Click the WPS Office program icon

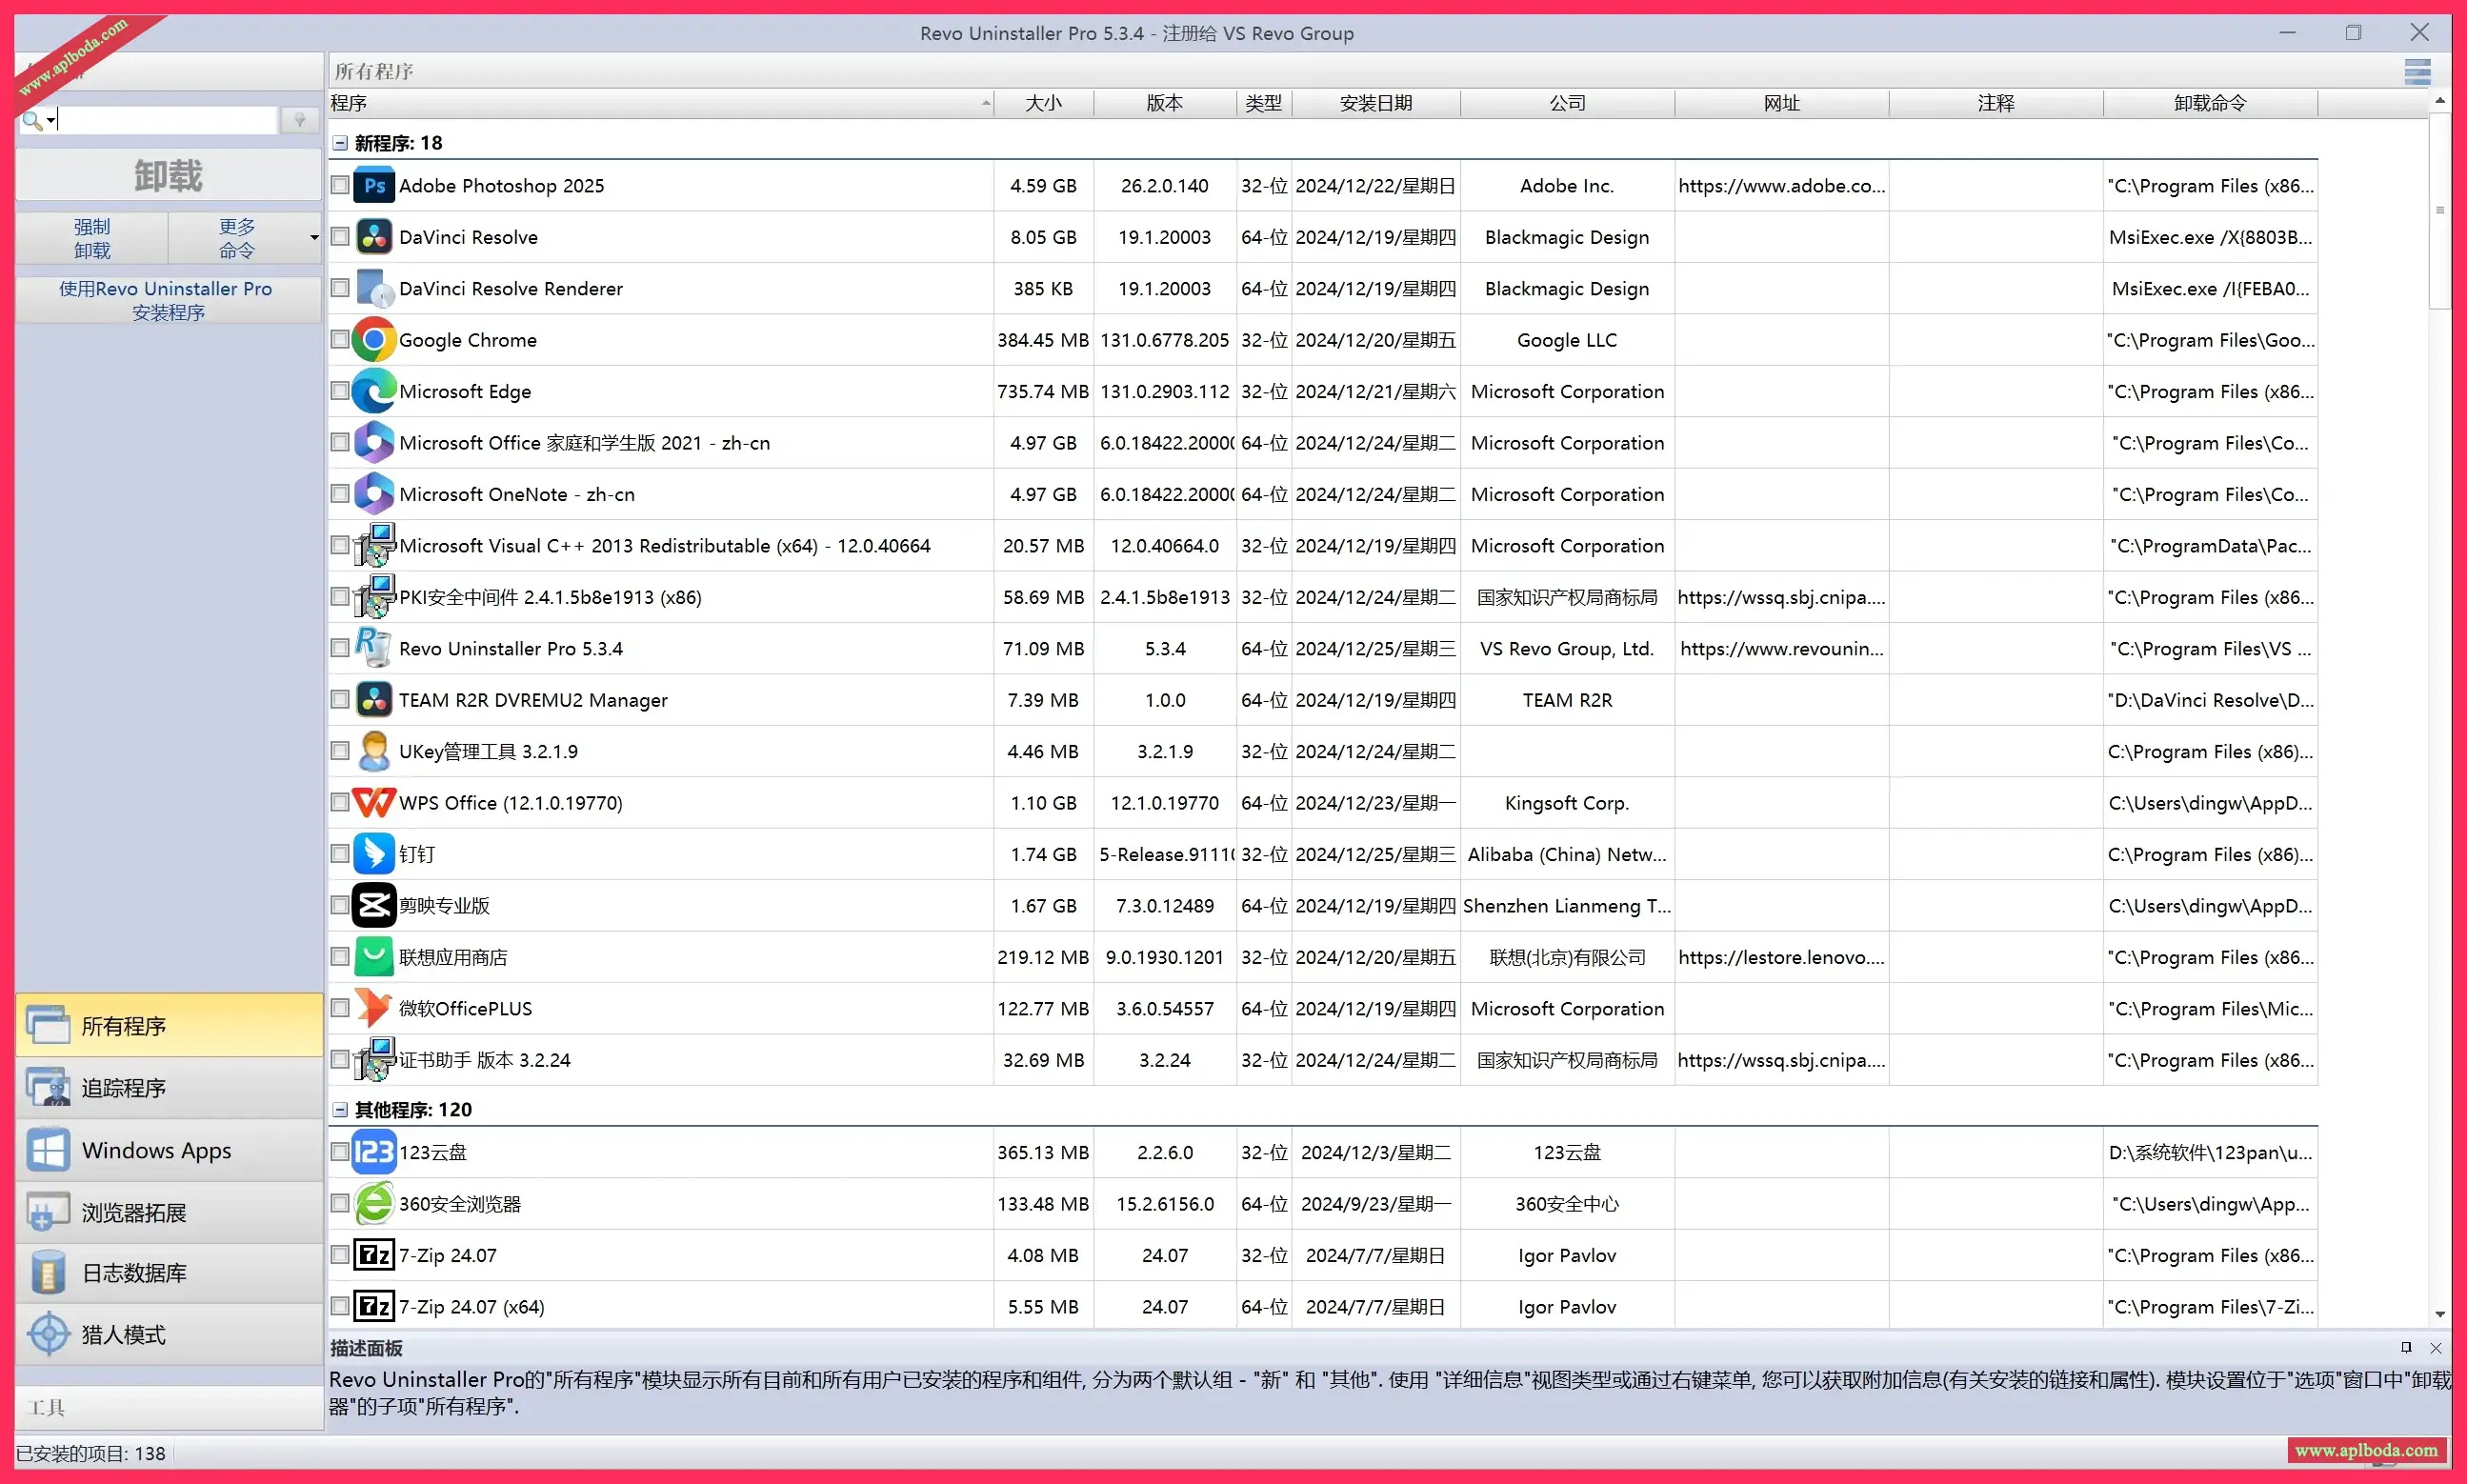[373, 802]
